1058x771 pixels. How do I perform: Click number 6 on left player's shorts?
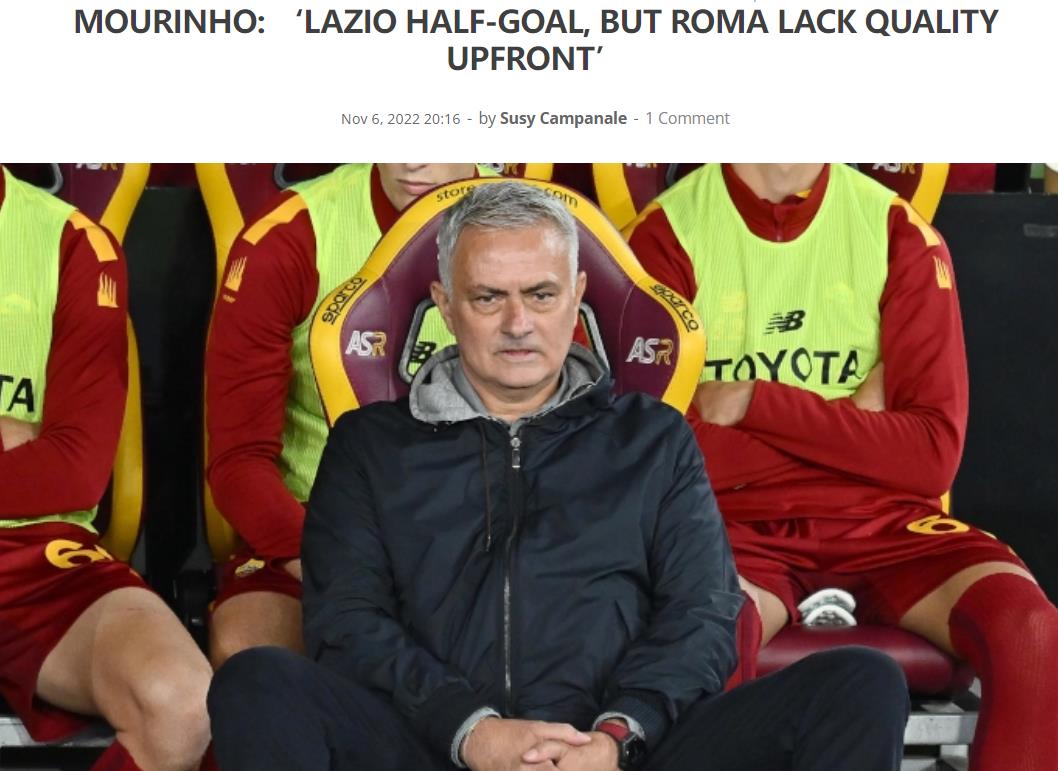pos(76,553)
